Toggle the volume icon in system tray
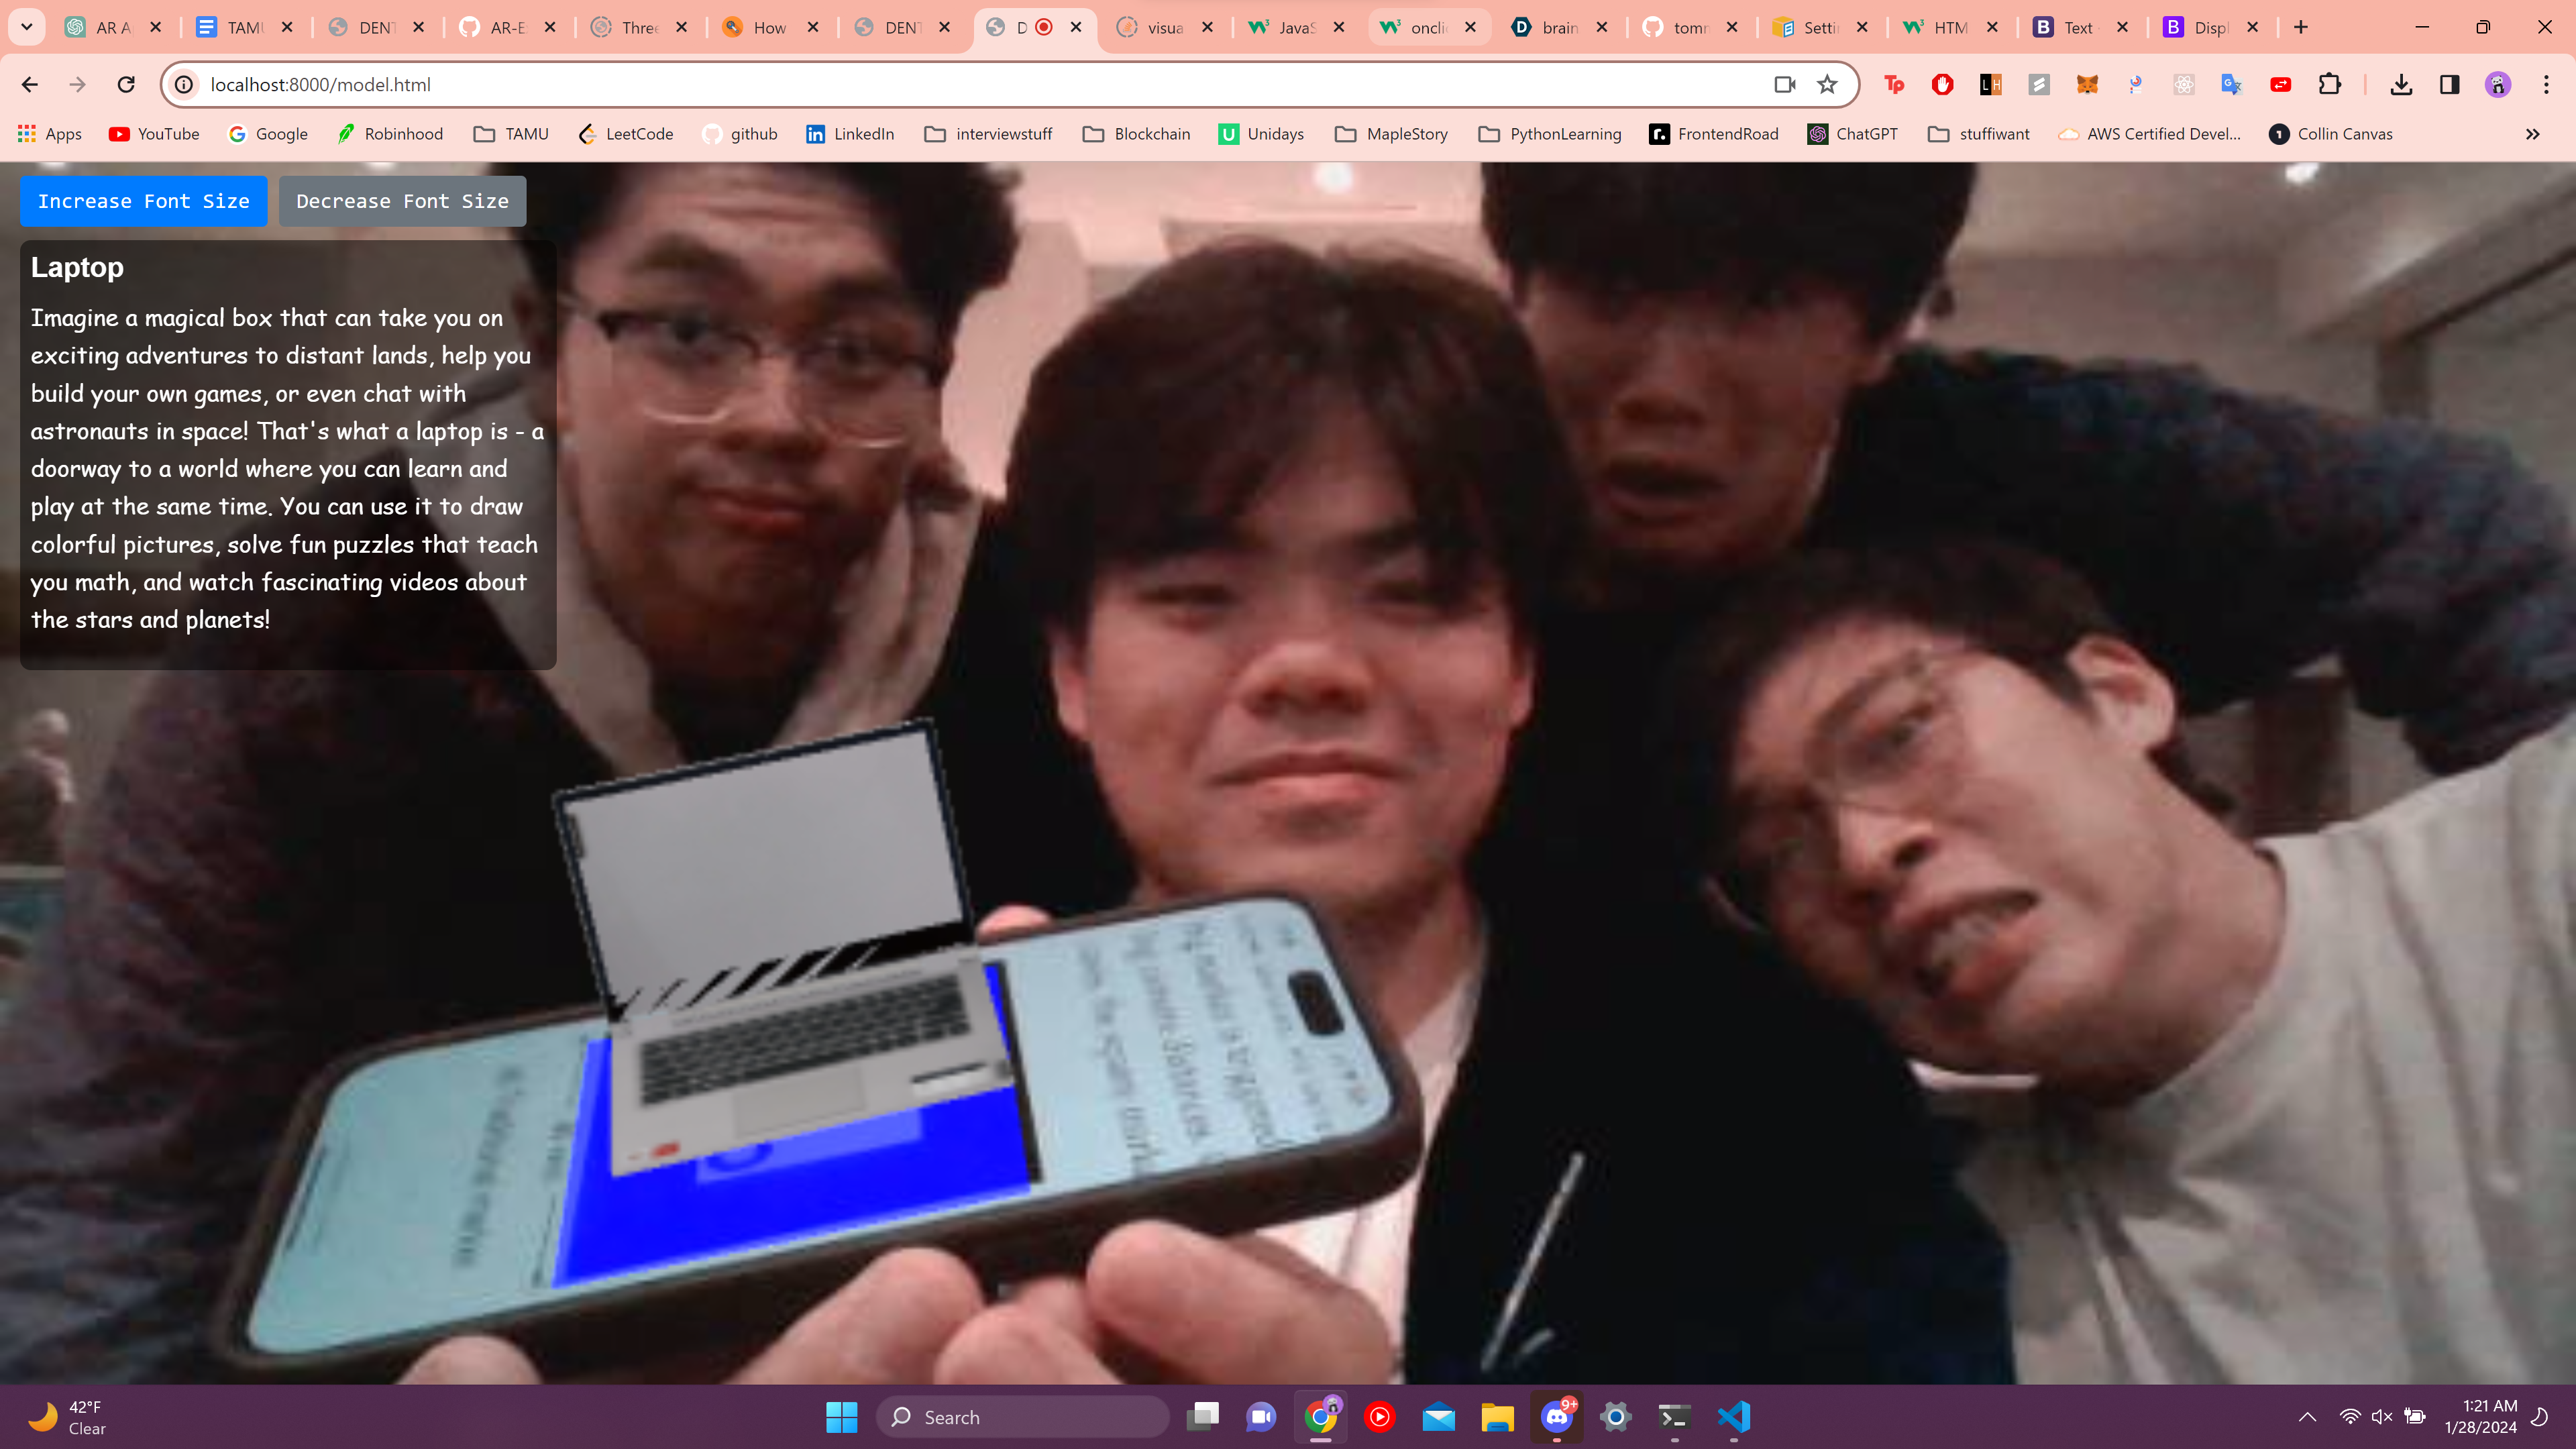2576x1449 pixels. point(2381,1416)
